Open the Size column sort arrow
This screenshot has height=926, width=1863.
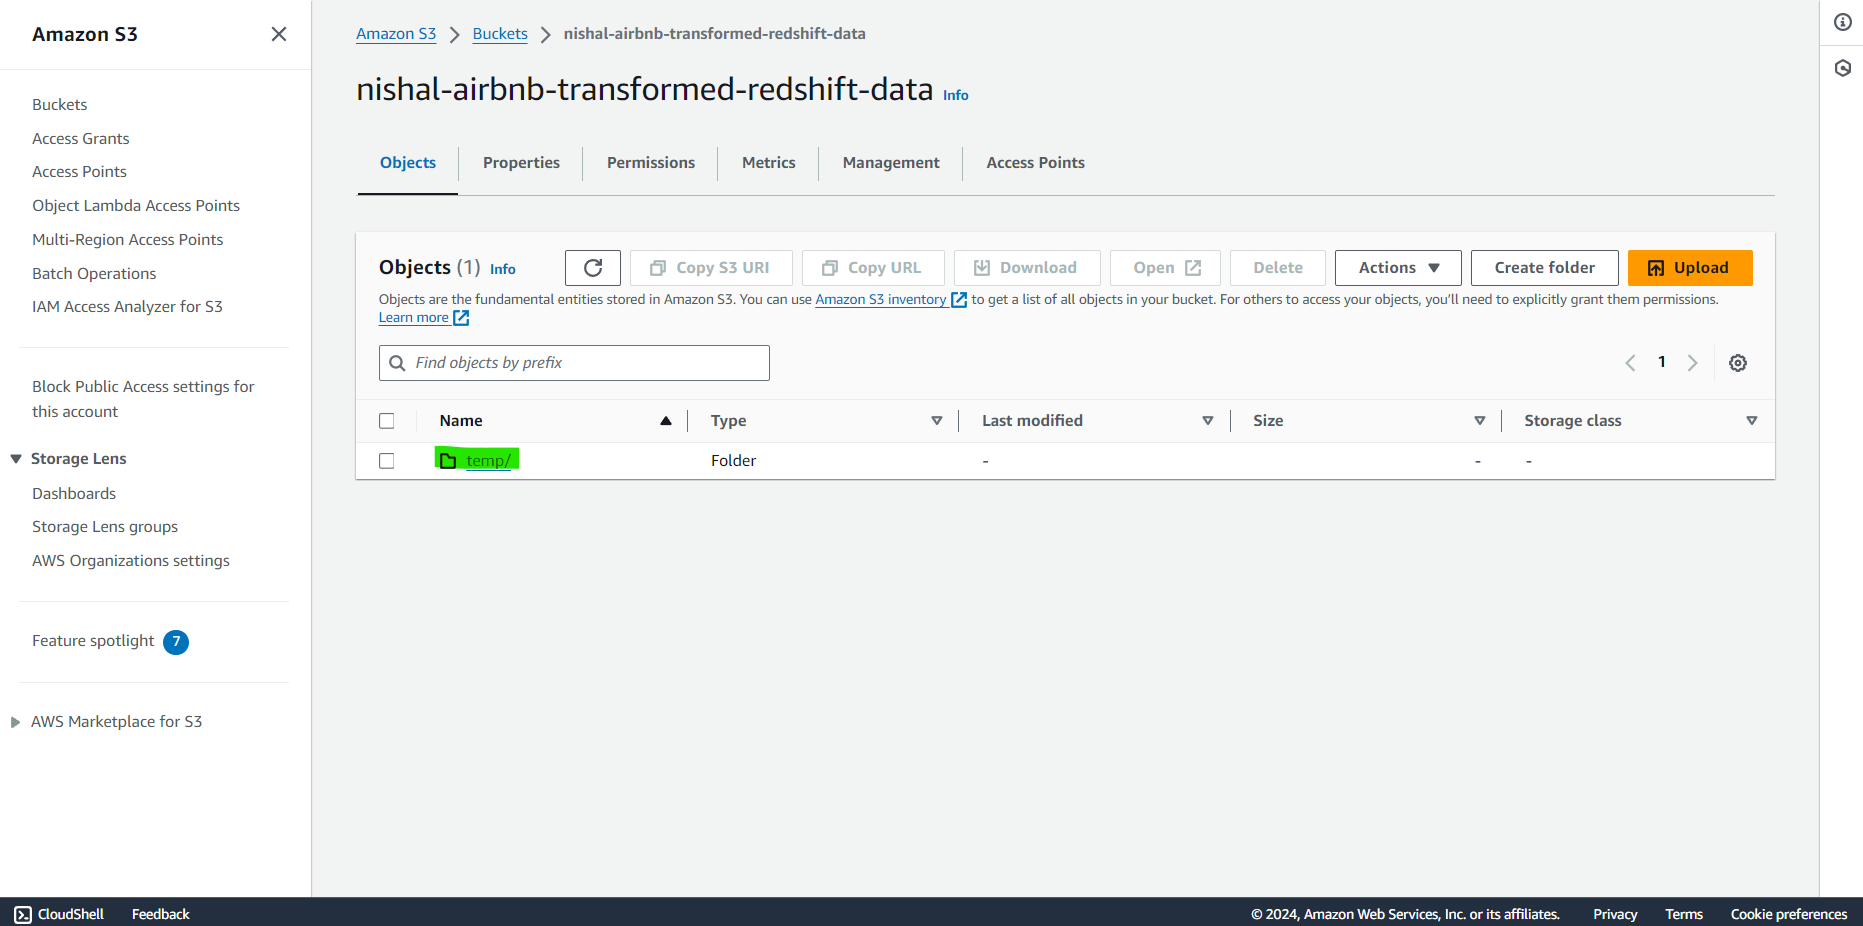(x=1480, y=421)
